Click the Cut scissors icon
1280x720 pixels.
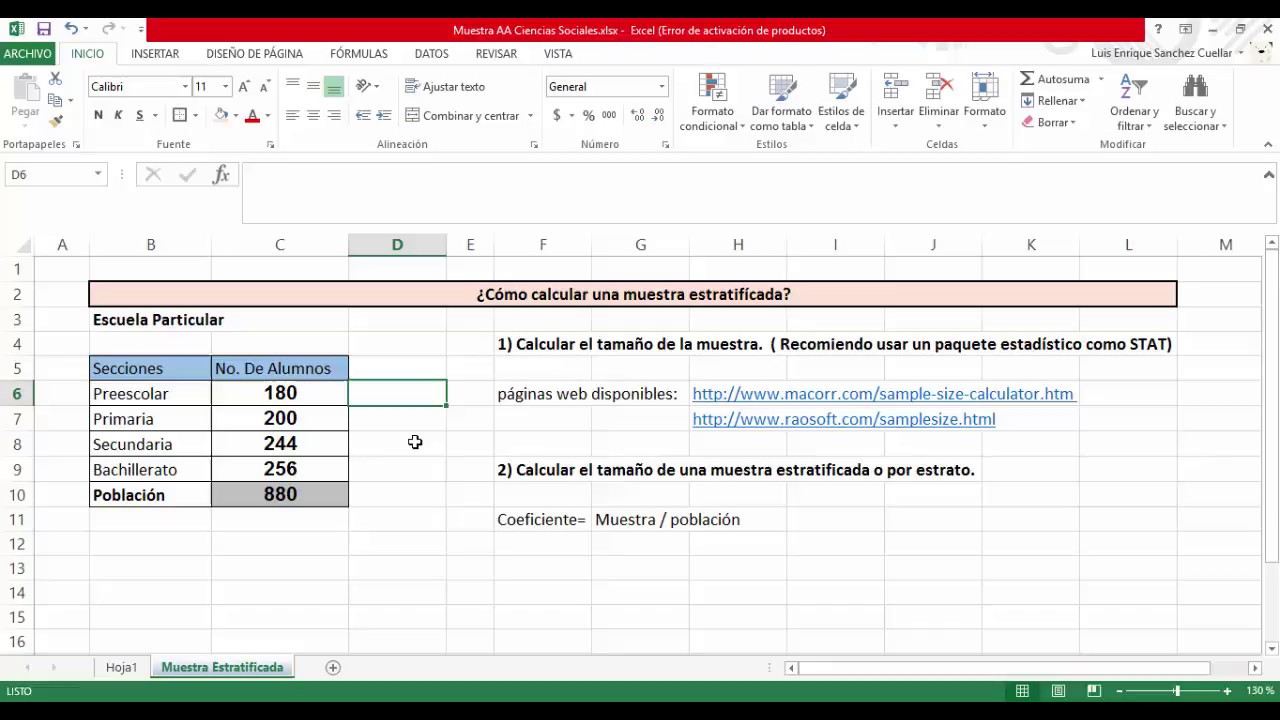[55, 79]
